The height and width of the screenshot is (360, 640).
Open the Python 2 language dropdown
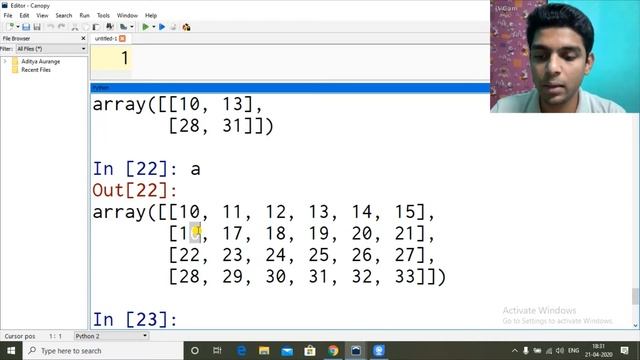coord(111,336)
